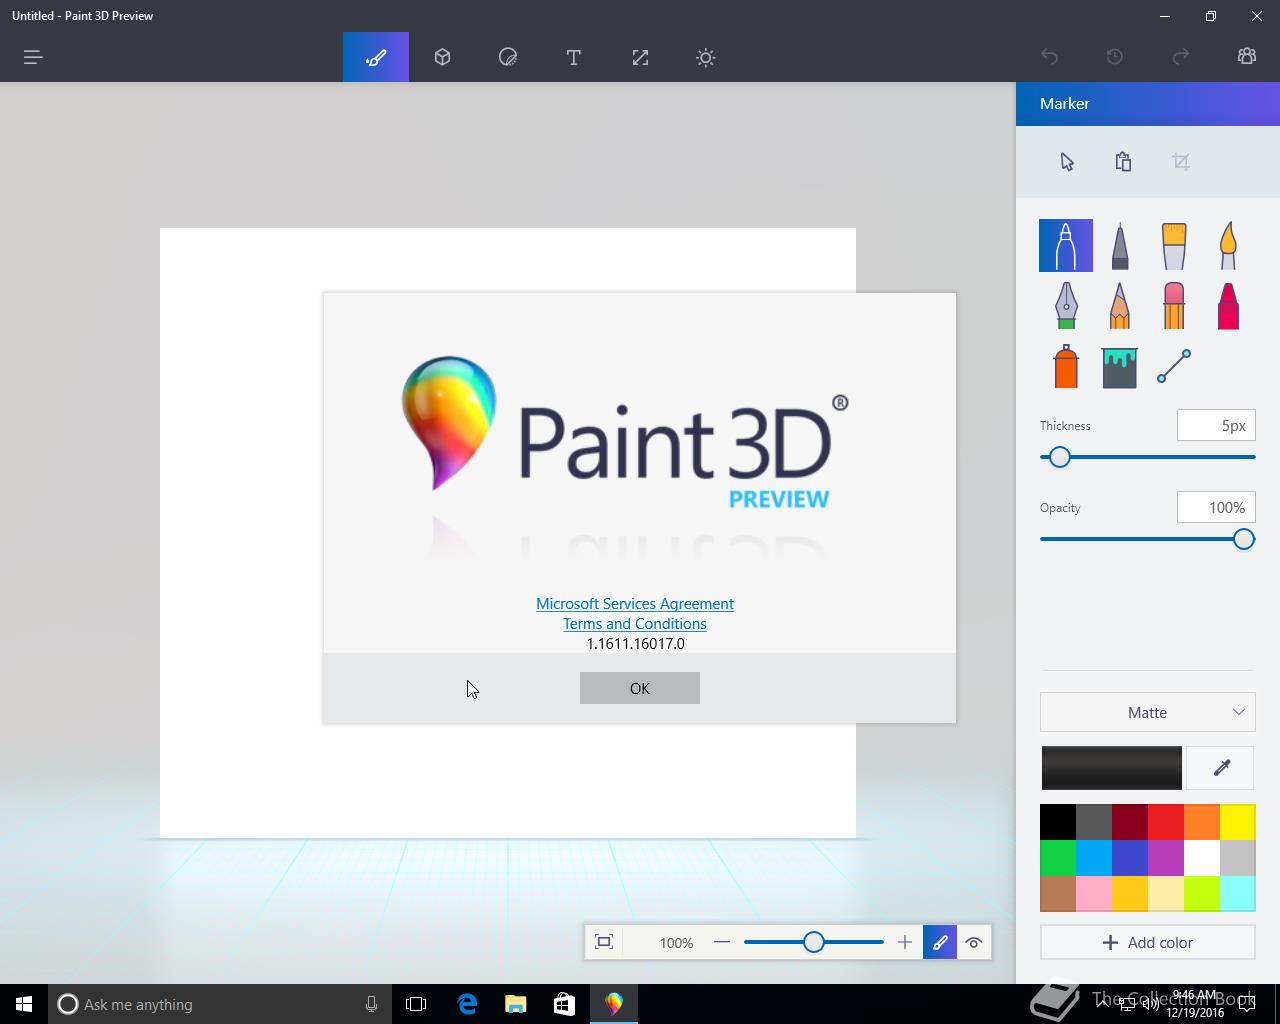Open Task View on the taskbar
The image size is (1280, 1024).
416,1004
